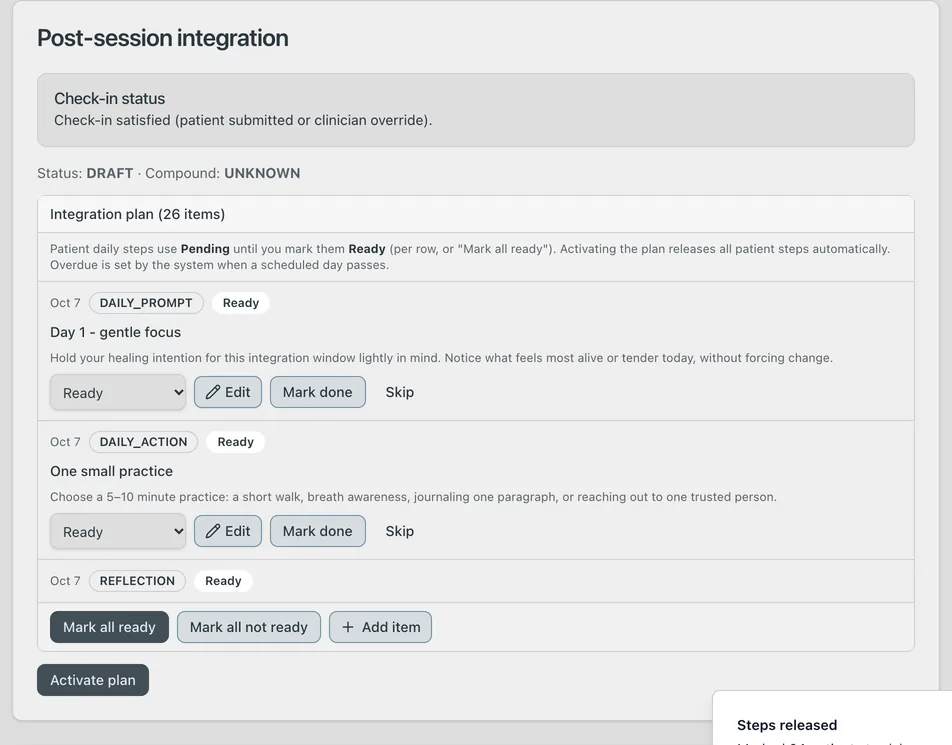Click Oct 7 date on DAILY_PROMPT row
This screenshot has width=952, height=745.
(x=65, y=303)
